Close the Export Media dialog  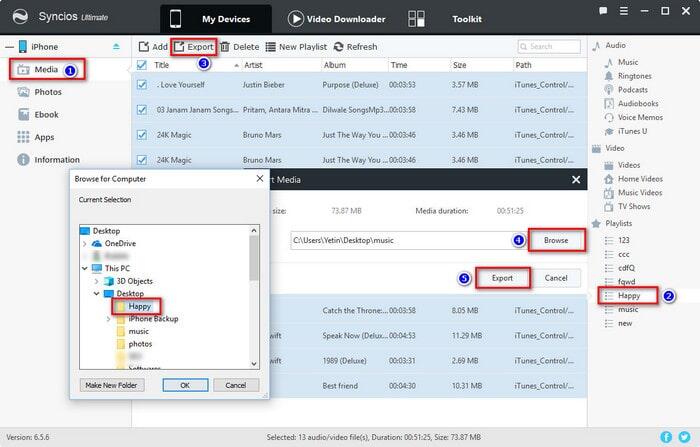point(576,180)
